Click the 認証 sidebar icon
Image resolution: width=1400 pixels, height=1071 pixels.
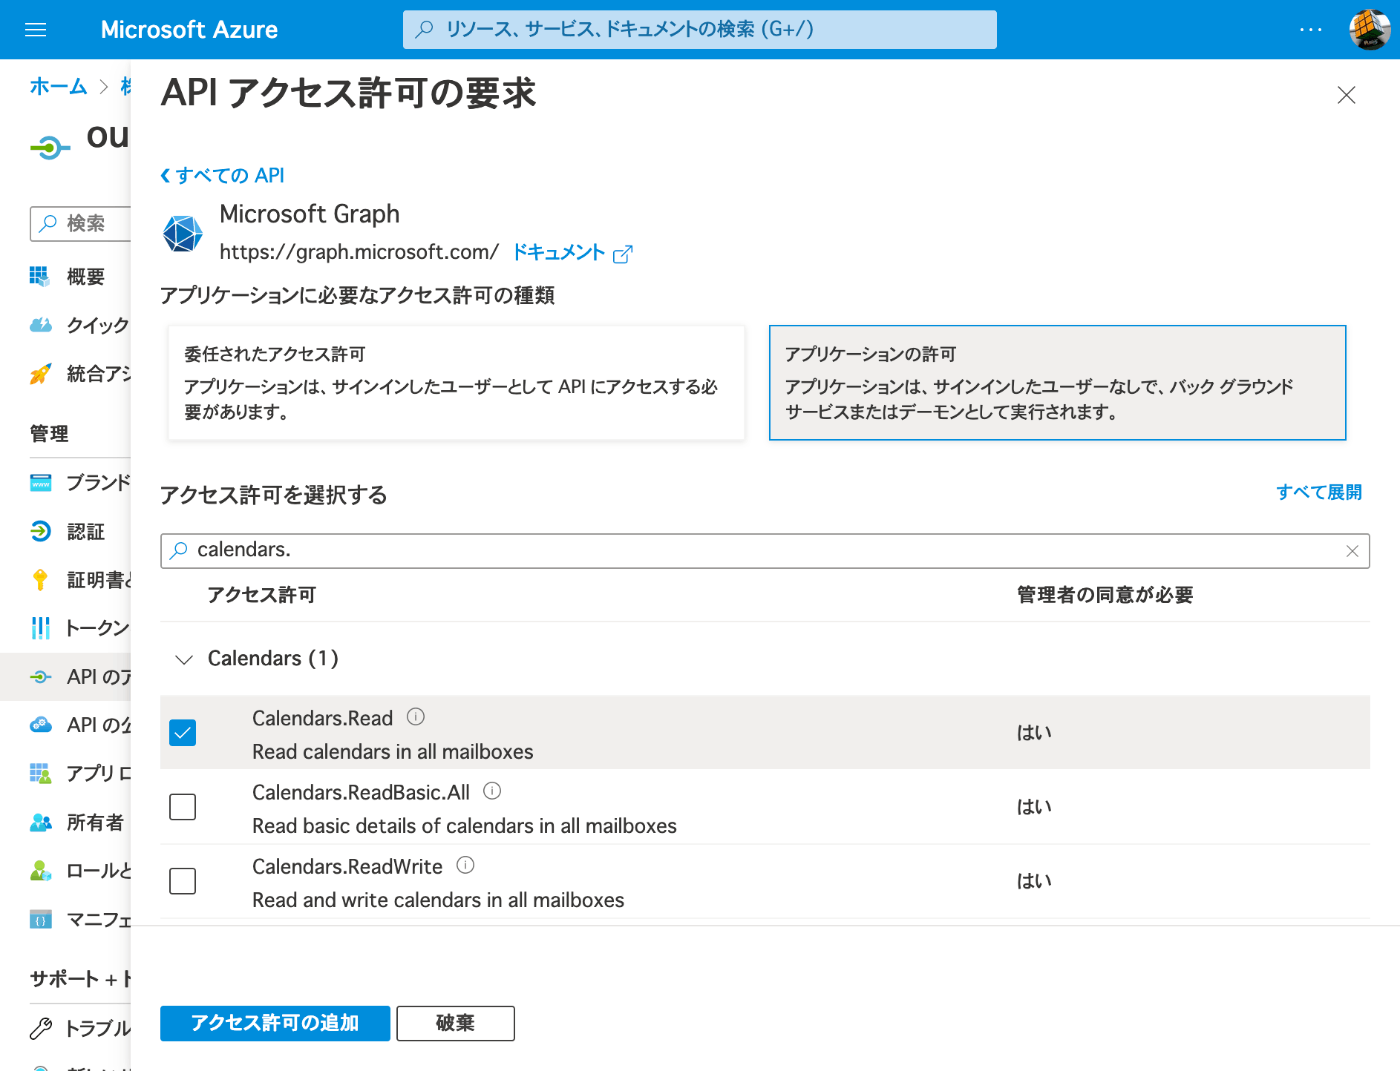pyautogui.click(x=40, y=531)
